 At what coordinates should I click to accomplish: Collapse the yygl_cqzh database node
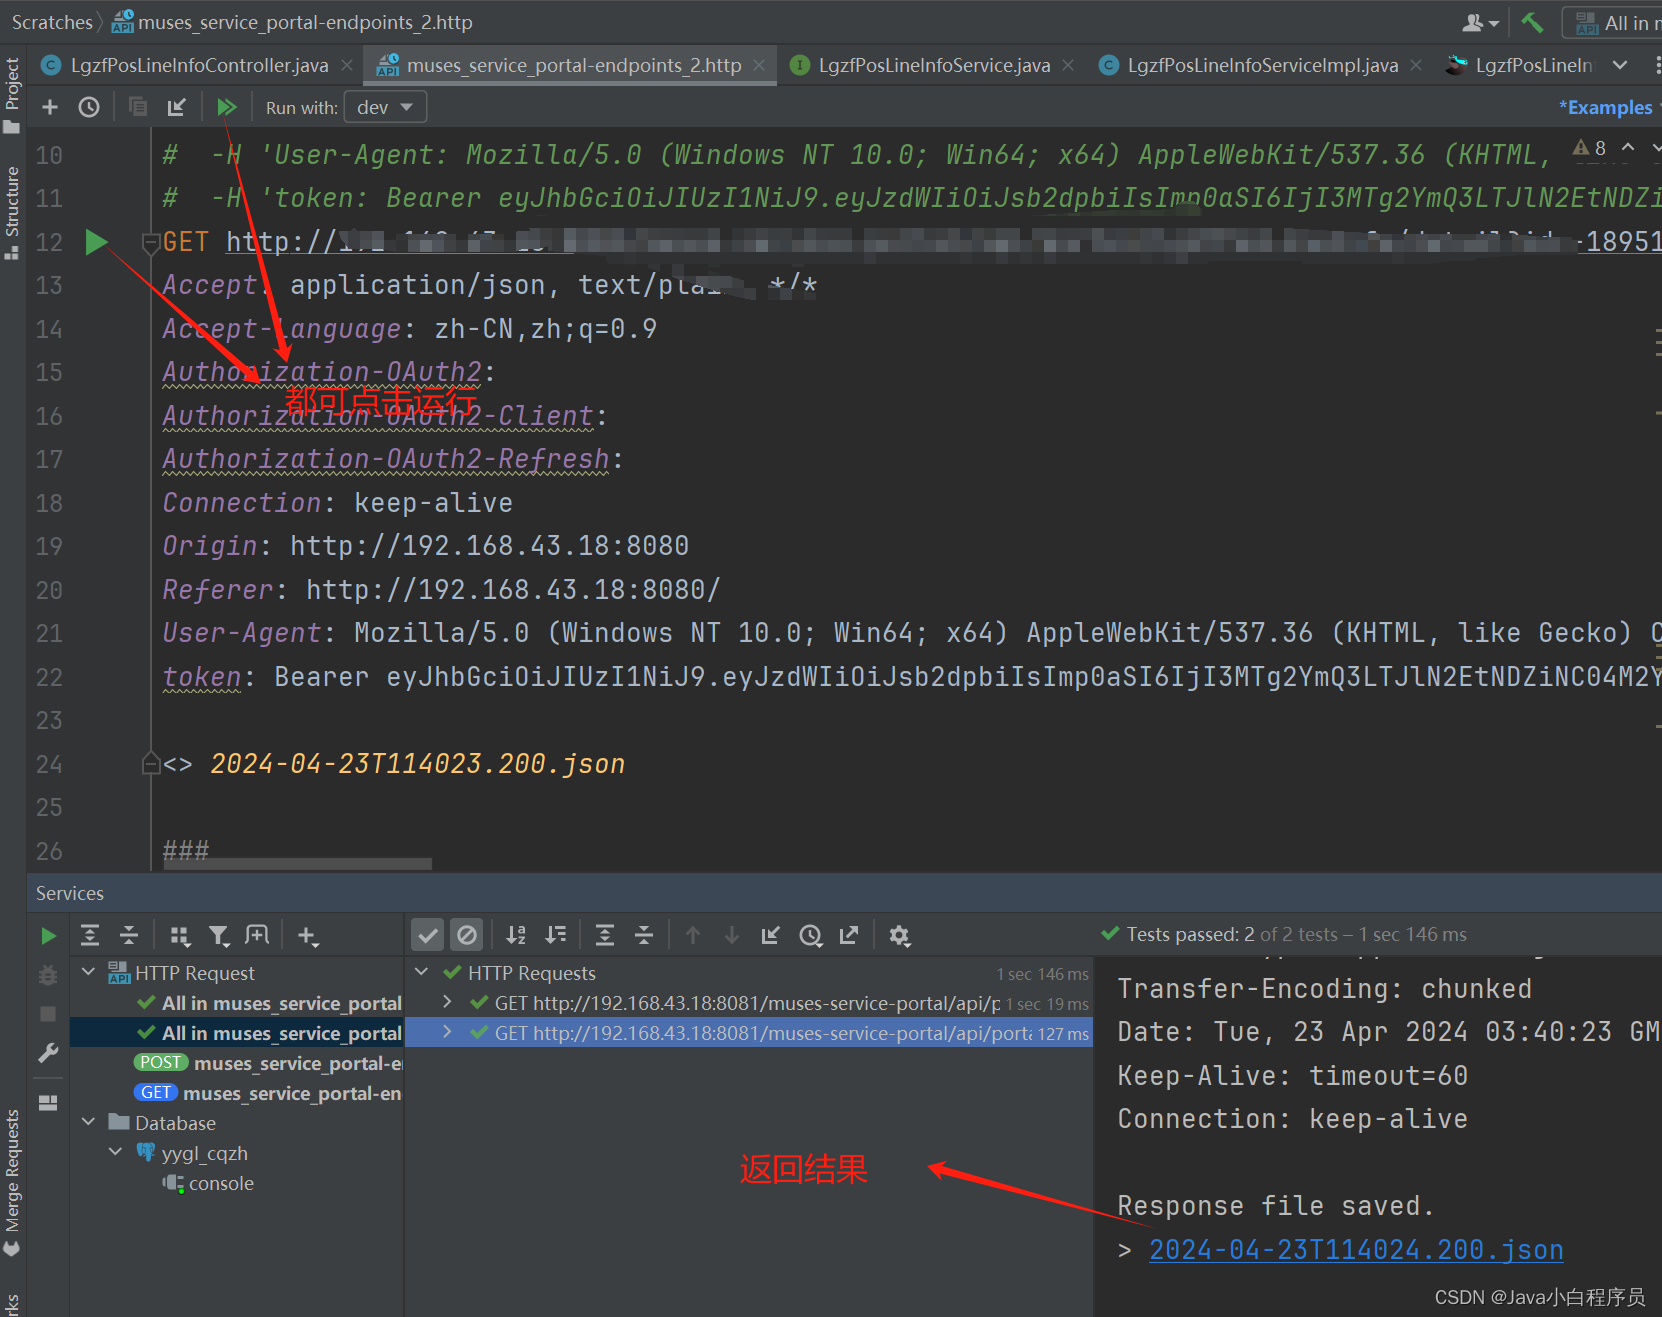116,1152
